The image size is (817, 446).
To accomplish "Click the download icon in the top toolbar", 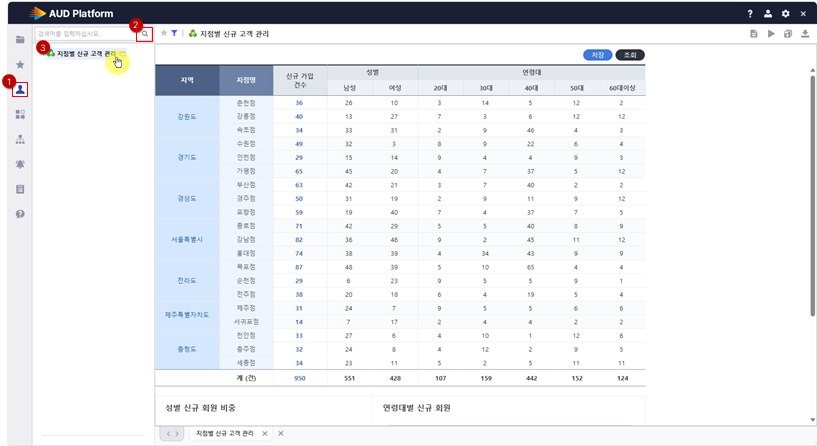I will (x=804, y=34).
